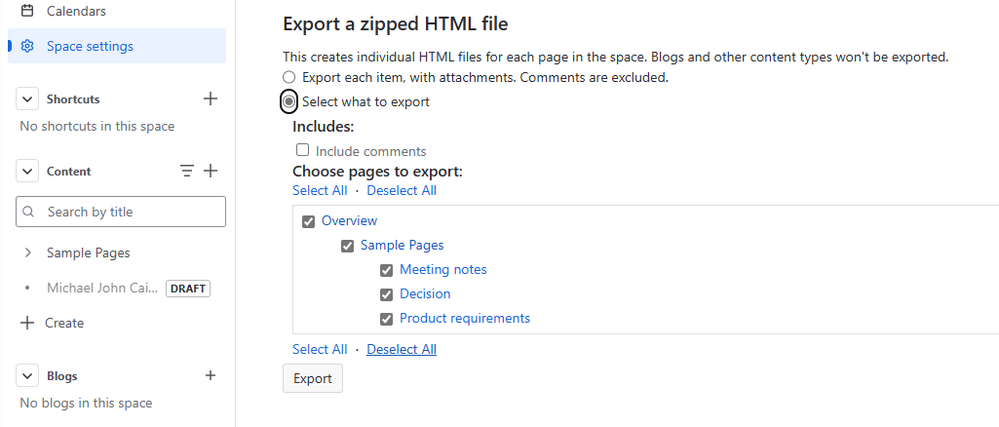The width and height of the screenshot is (999, 427).
Task: Add a blog using the plus icon
Action: (210, 375)
